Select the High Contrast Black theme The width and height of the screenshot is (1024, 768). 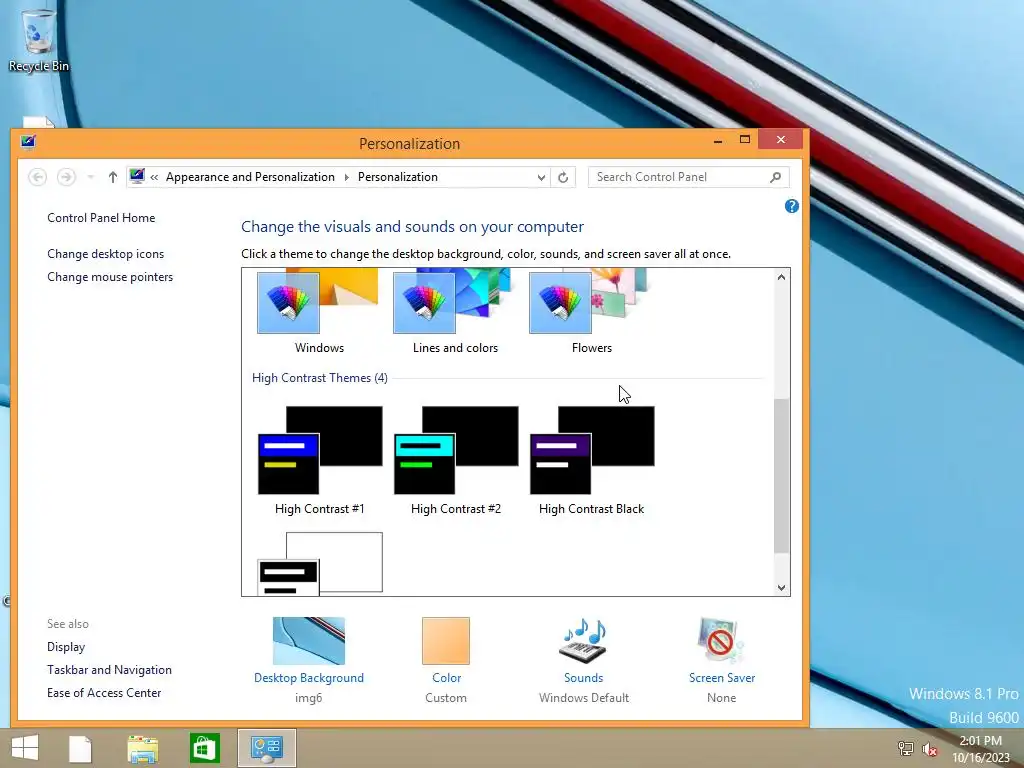click(592, 461)
